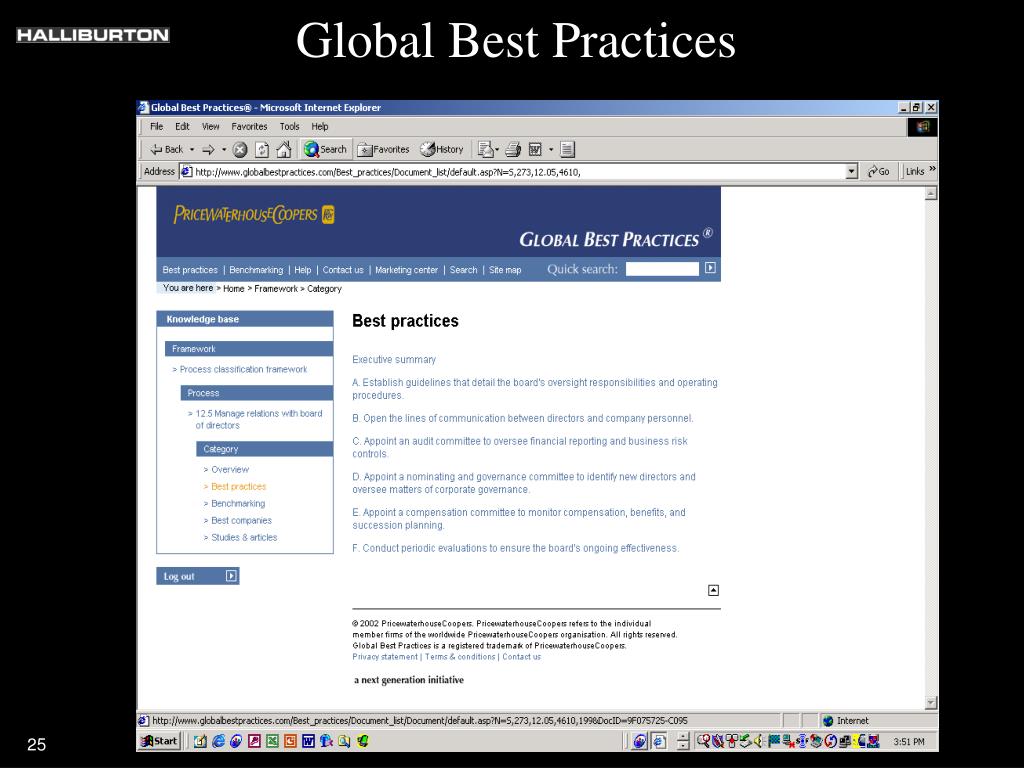Open the File menu
The height and width of the screenshot is (768, 1024).
(157, 127)
